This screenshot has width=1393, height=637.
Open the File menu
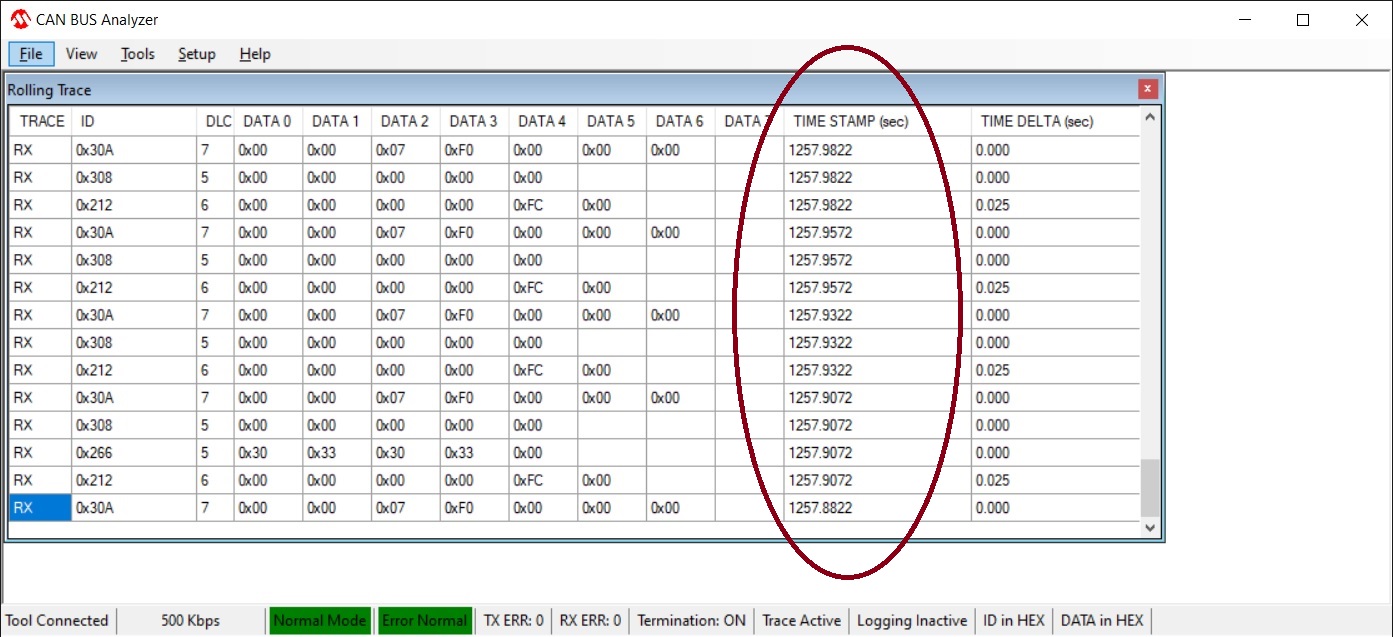[31, 54]
